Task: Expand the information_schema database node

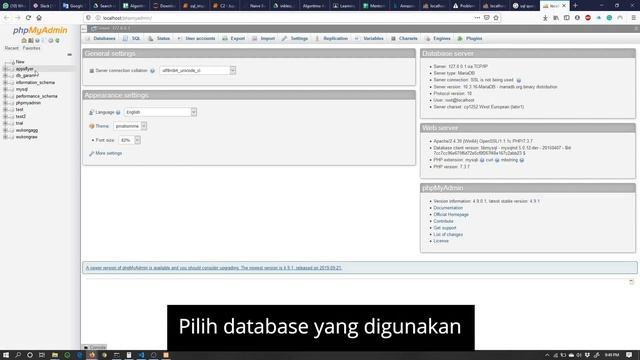Action: tap(5, 82)
